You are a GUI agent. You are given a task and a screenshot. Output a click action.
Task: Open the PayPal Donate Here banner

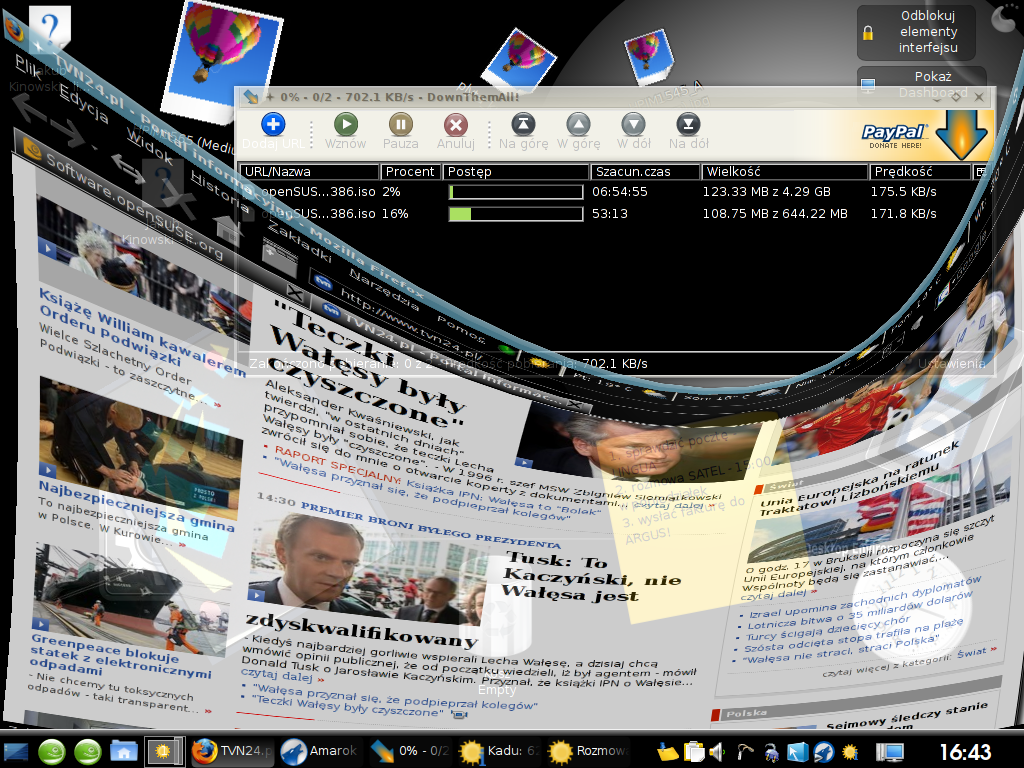(x=925, y=135)
